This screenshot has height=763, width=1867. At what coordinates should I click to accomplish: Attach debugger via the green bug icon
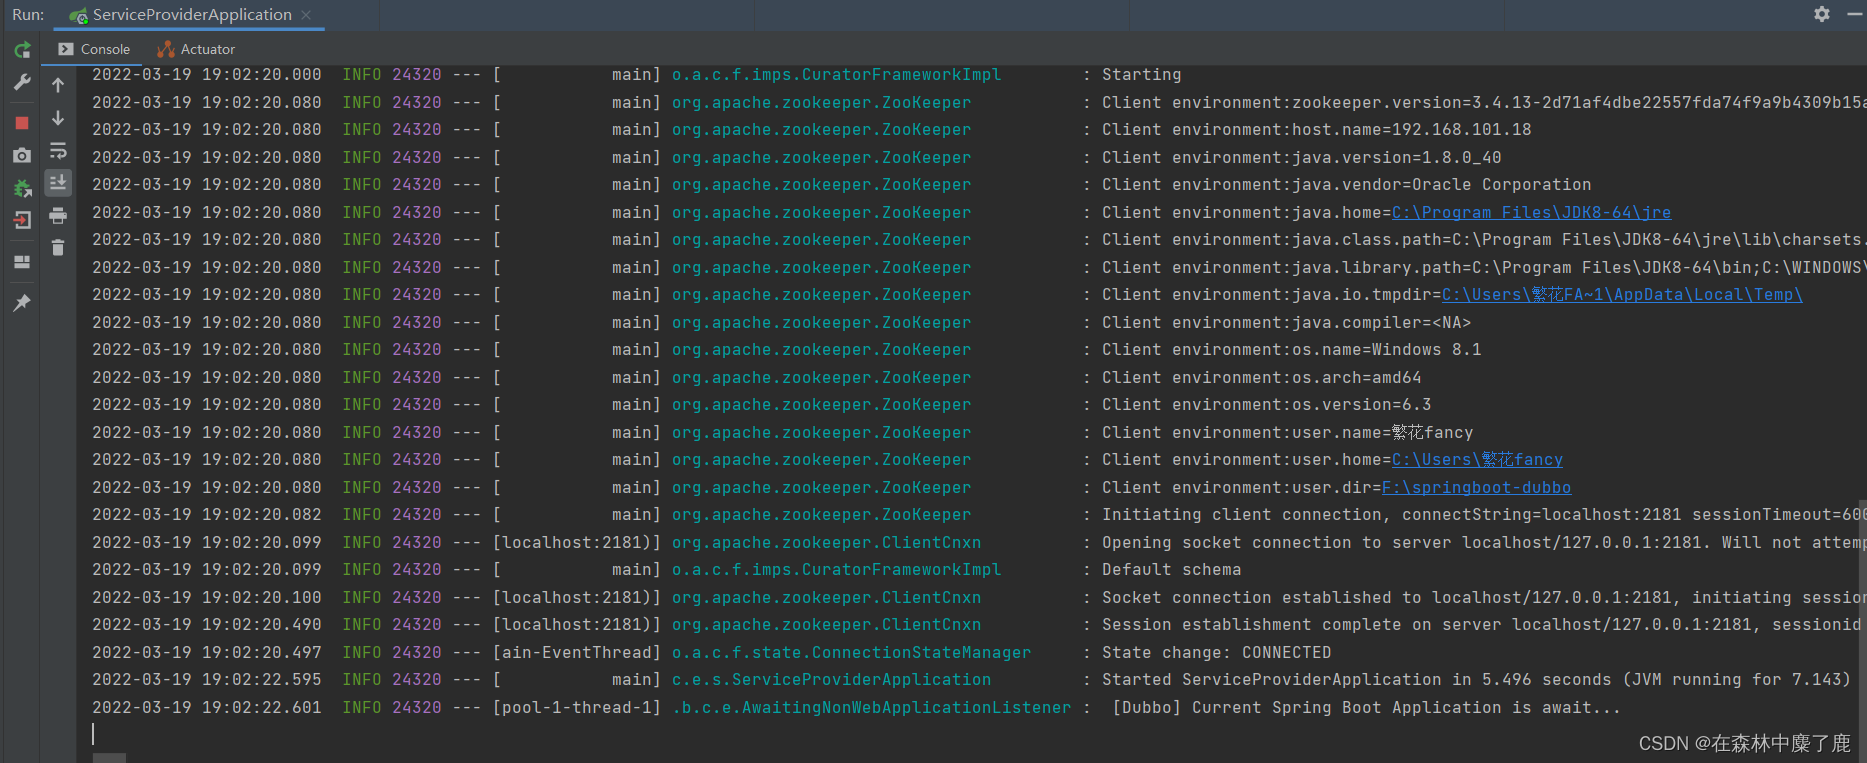coord(22,188)
